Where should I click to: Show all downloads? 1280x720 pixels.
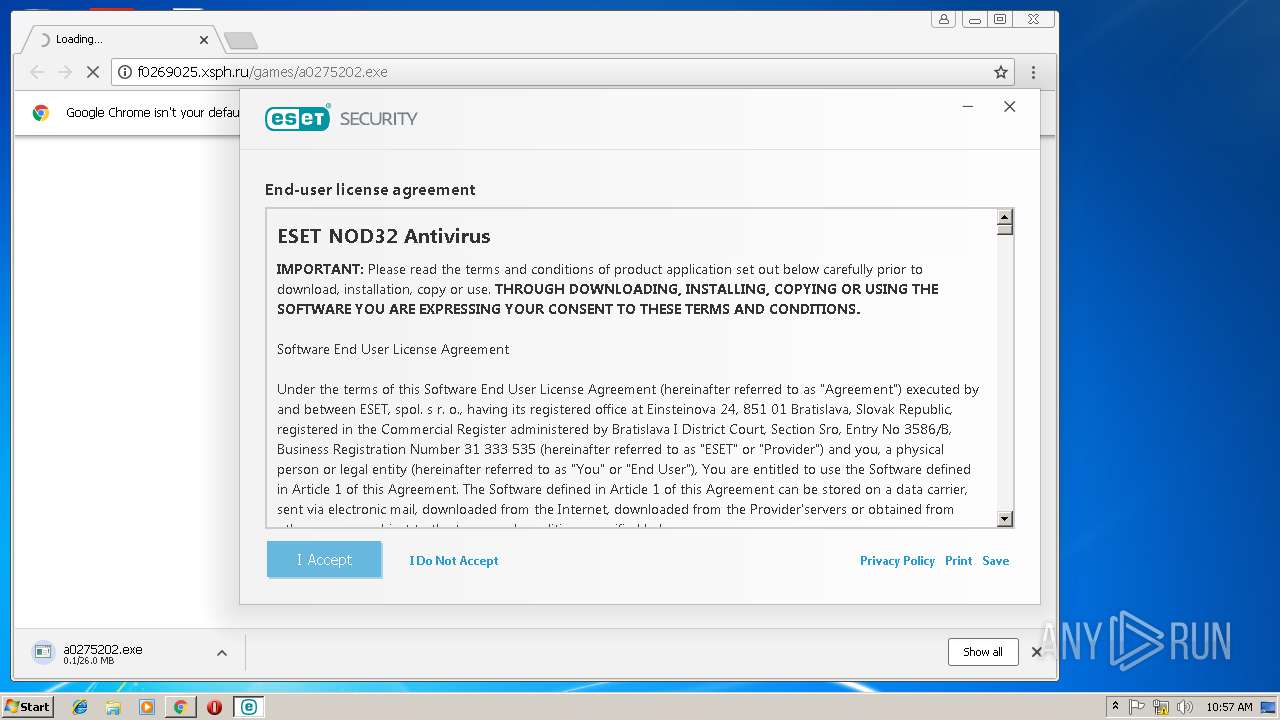click(x=983, y=652)
